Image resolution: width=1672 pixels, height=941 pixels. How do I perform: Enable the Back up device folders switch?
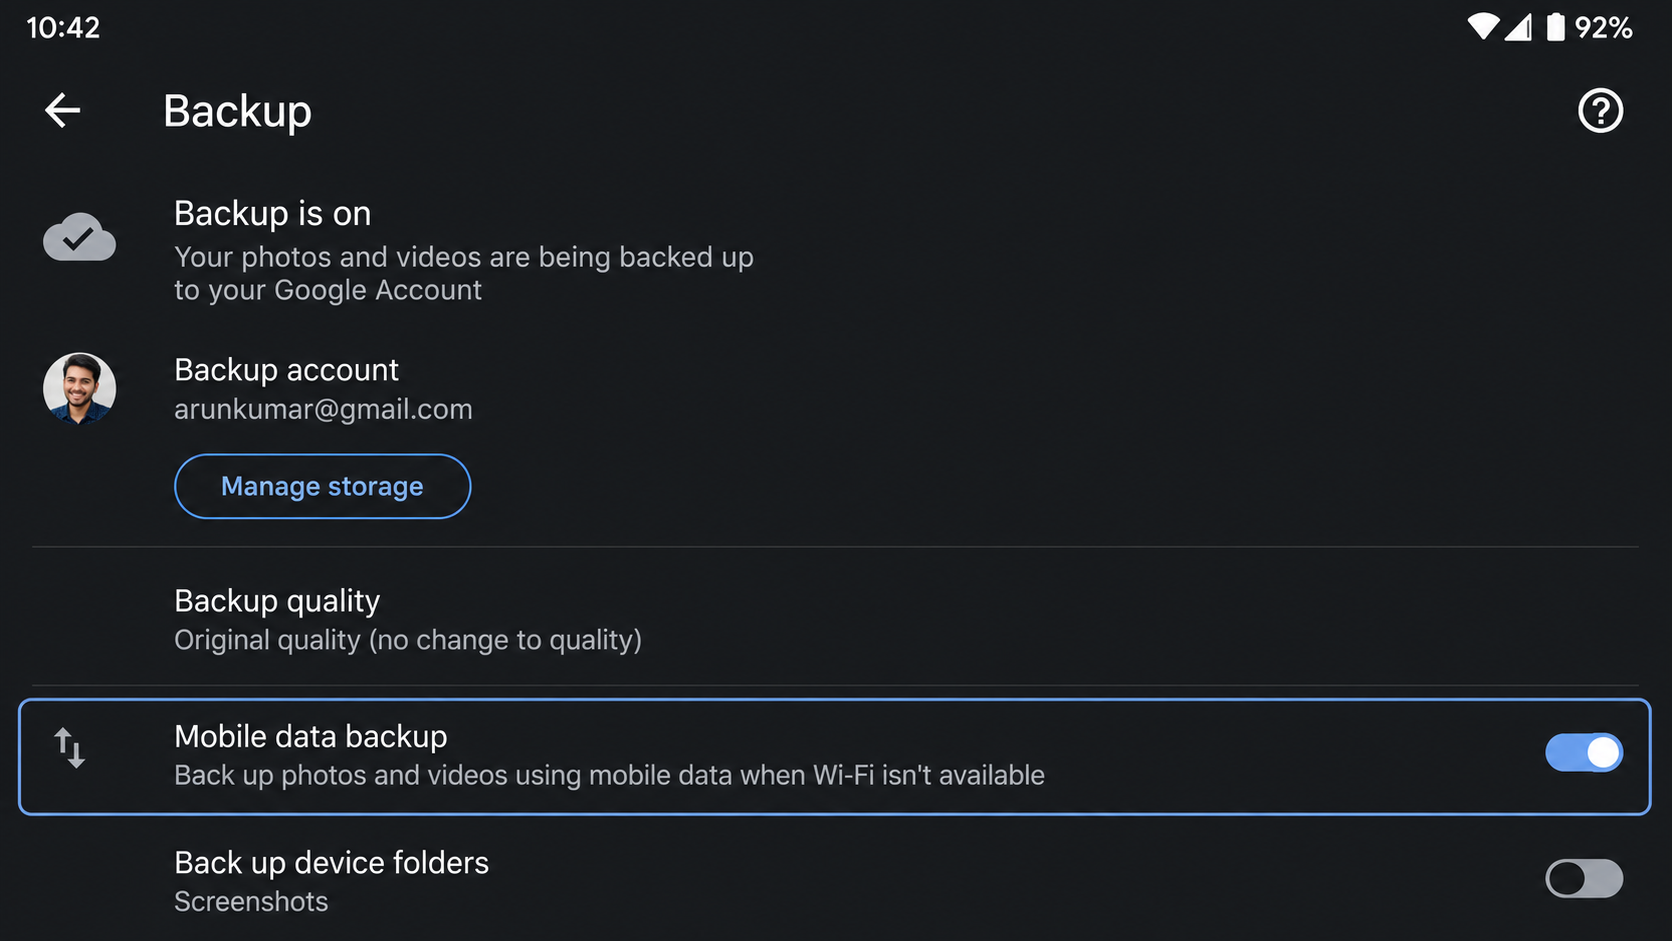1584,879
